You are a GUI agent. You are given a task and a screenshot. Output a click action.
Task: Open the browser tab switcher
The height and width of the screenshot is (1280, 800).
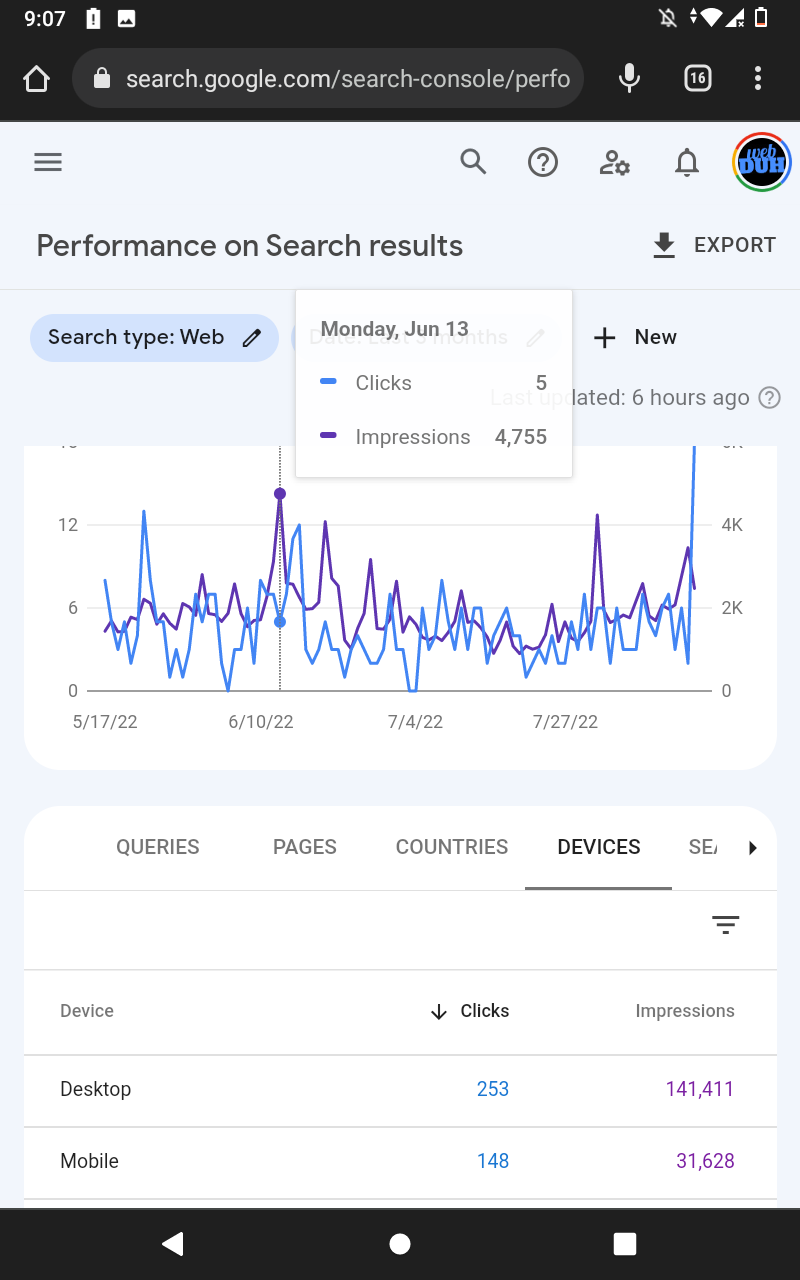click(x=698, y=78)
